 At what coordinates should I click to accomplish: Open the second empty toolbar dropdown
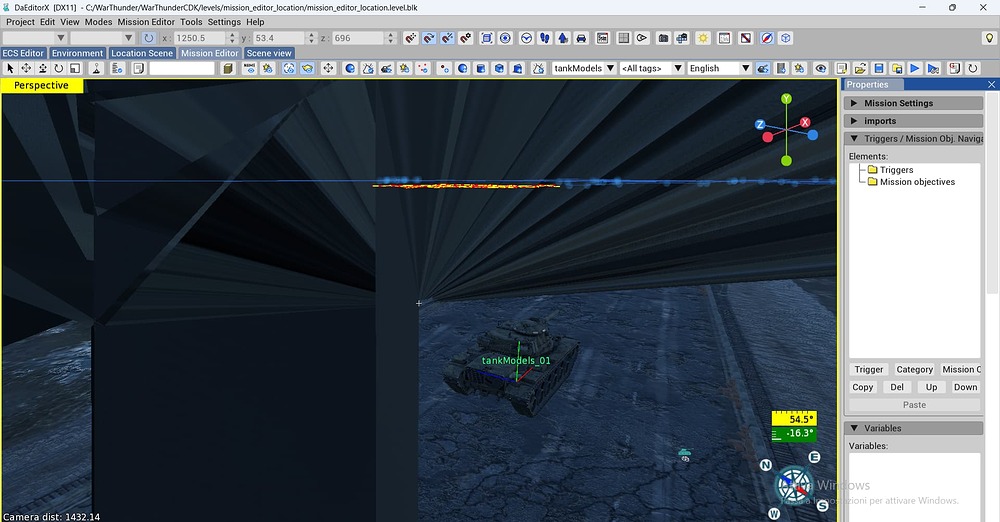click(x=102, y=38)
